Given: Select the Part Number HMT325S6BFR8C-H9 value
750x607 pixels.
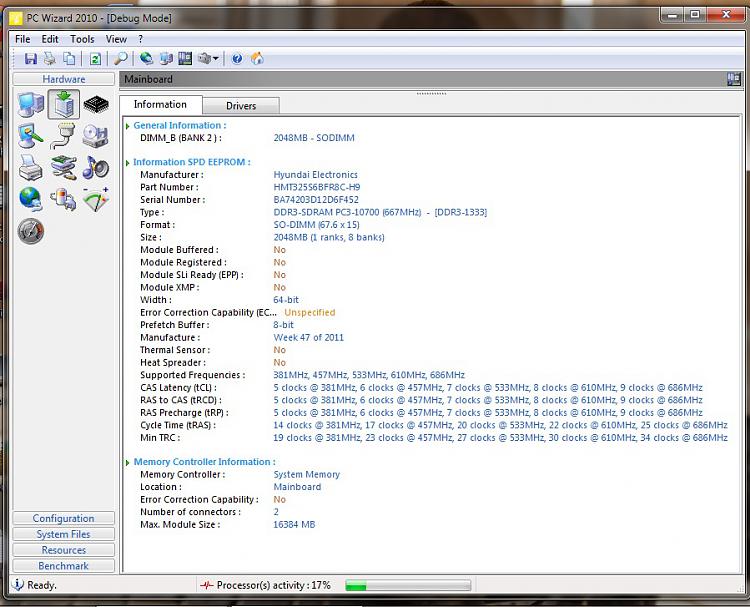Looking at the screenshot, I should [x=317, y=188].
